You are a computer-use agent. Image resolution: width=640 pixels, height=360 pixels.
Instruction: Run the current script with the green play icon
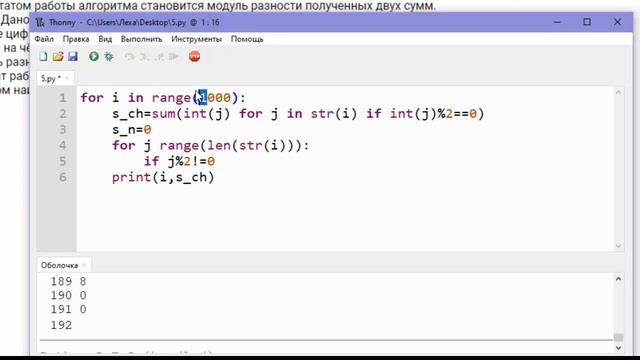point(94,56)
